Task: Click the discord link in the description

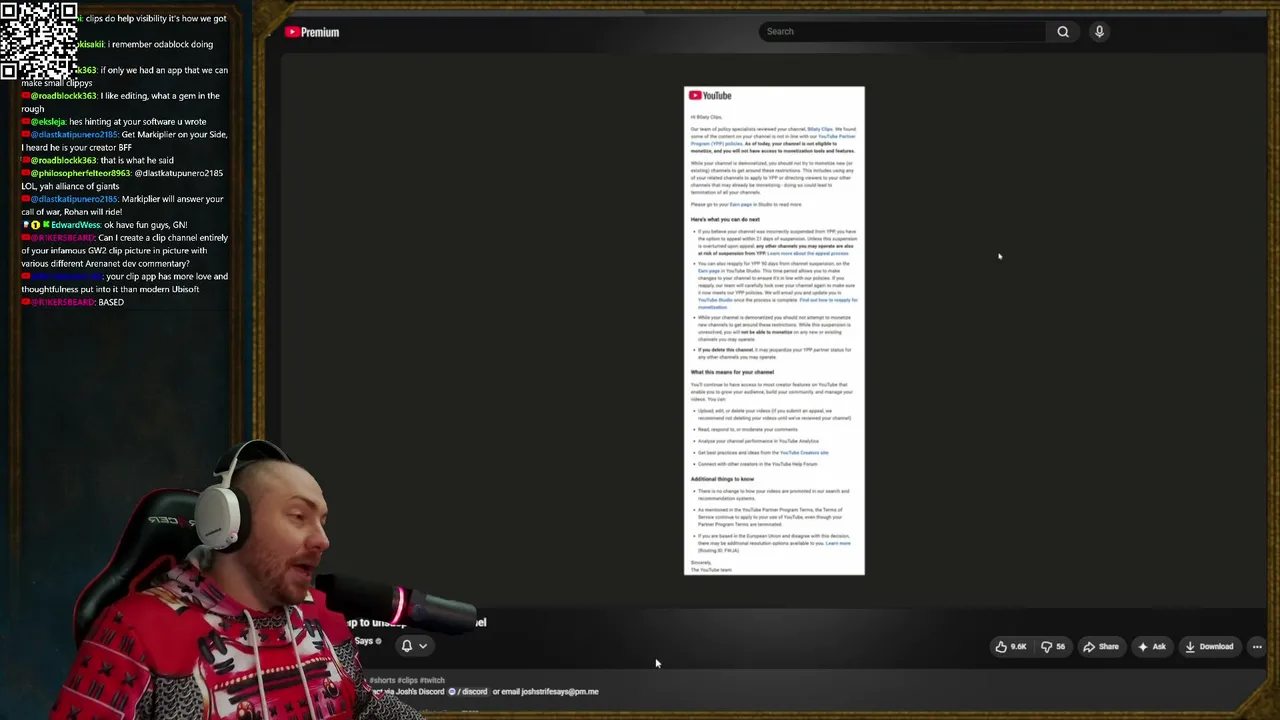Action: (x=467, y=692)
